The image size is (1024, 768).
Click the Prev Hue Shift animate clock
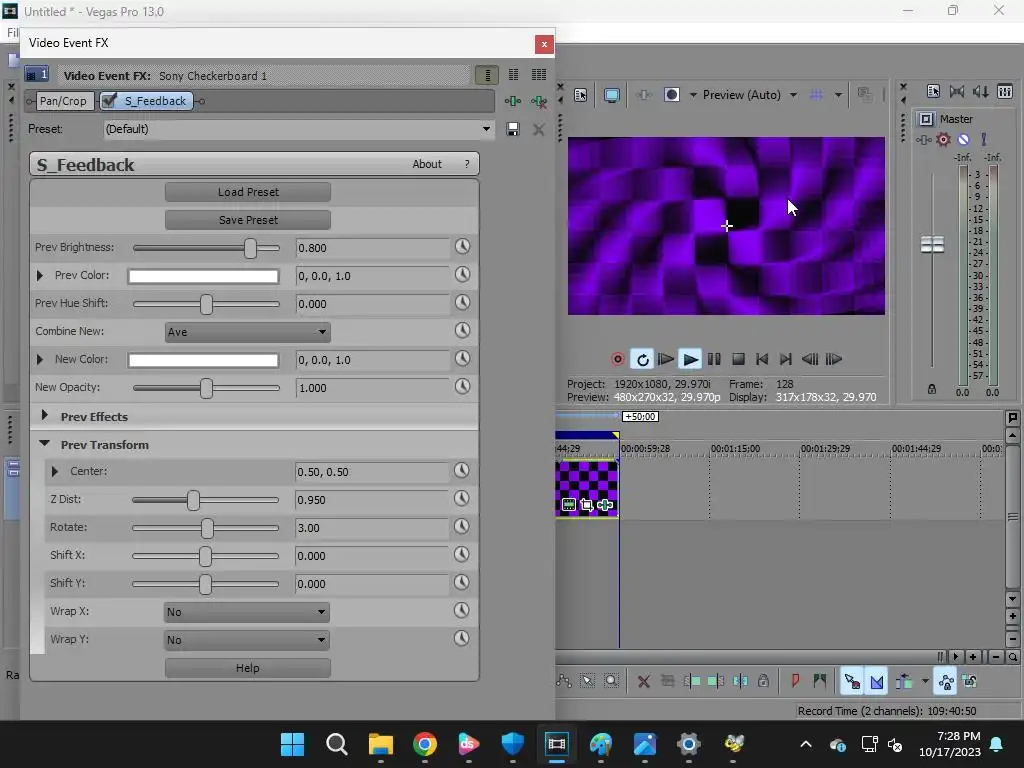coord(462,302)
